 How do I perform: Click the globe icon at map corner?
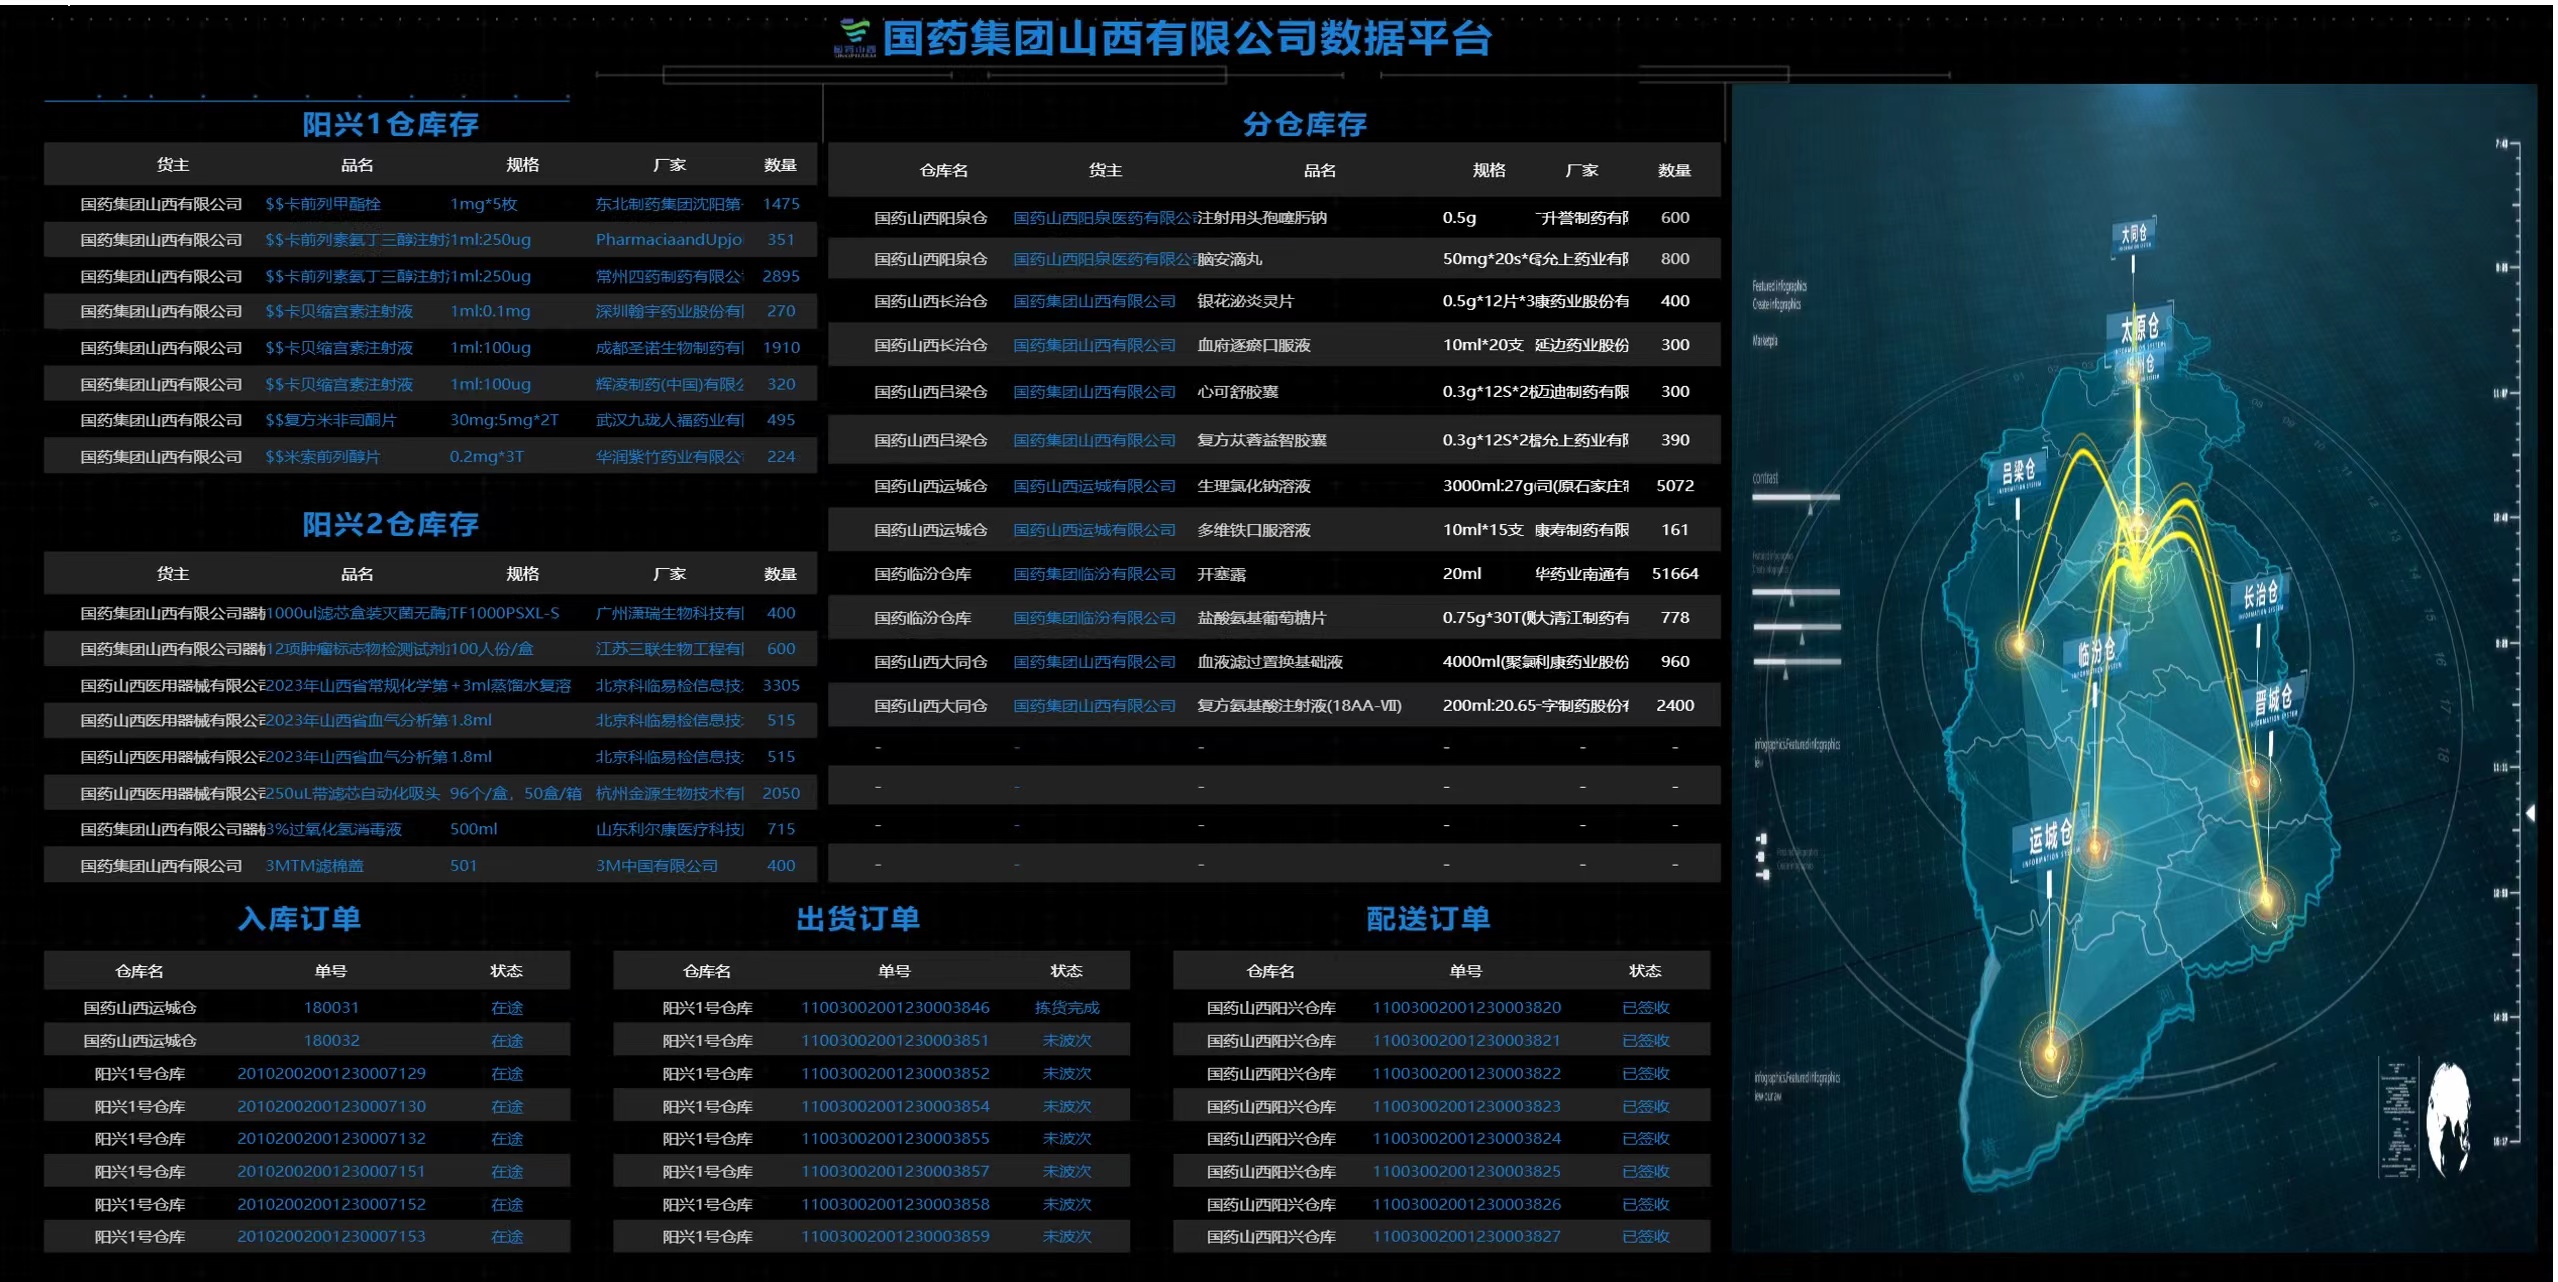(2448, 1118)
